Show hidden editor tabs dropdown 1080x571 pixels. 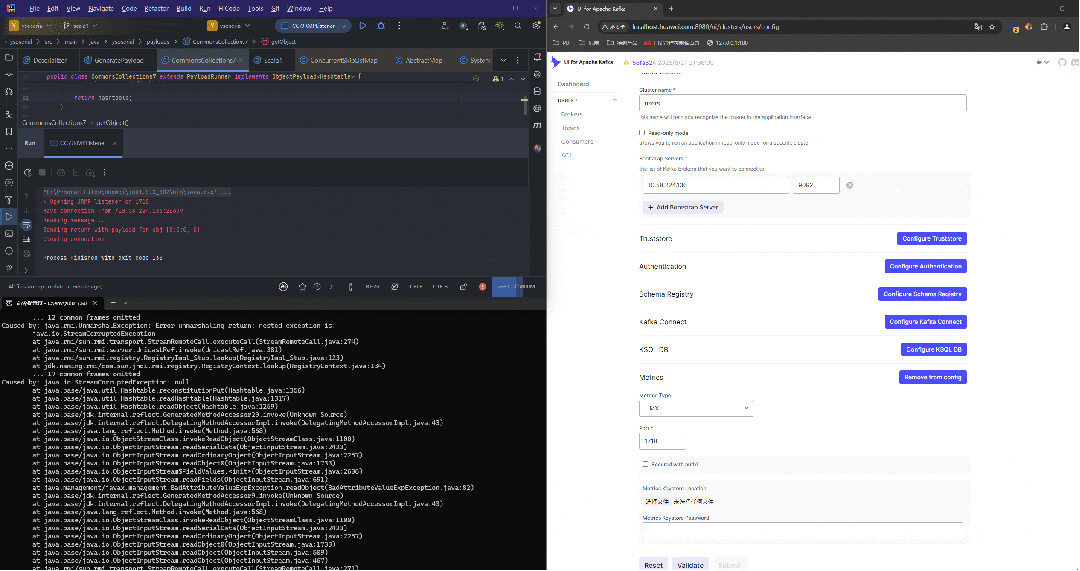tap(503, 60)
